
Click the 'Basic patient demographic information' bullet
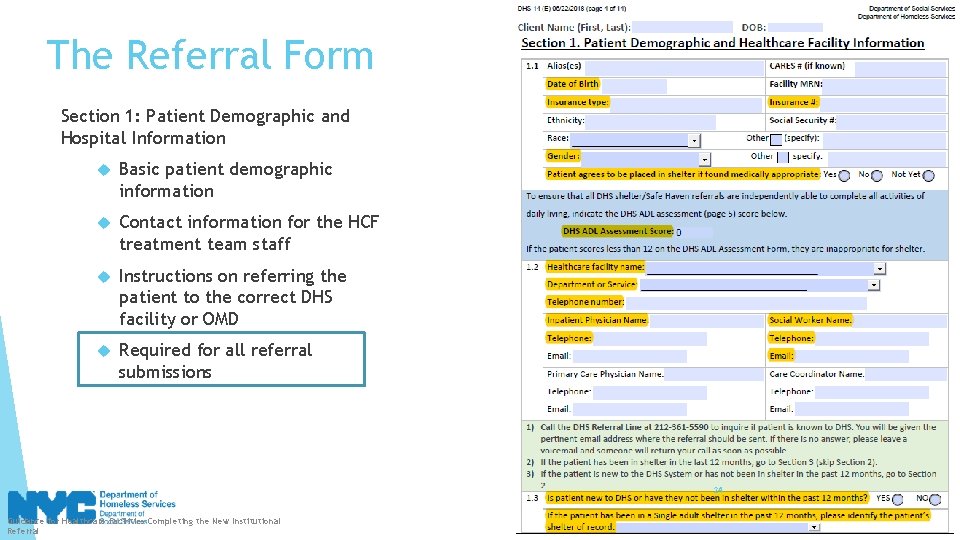tap(225, 180)
